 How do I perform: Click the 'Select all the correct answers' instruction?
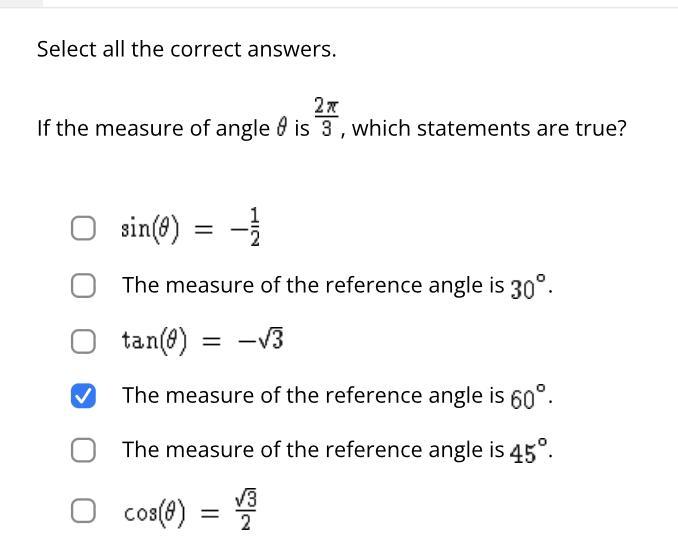pyautogui.click(x=186, y=49)
